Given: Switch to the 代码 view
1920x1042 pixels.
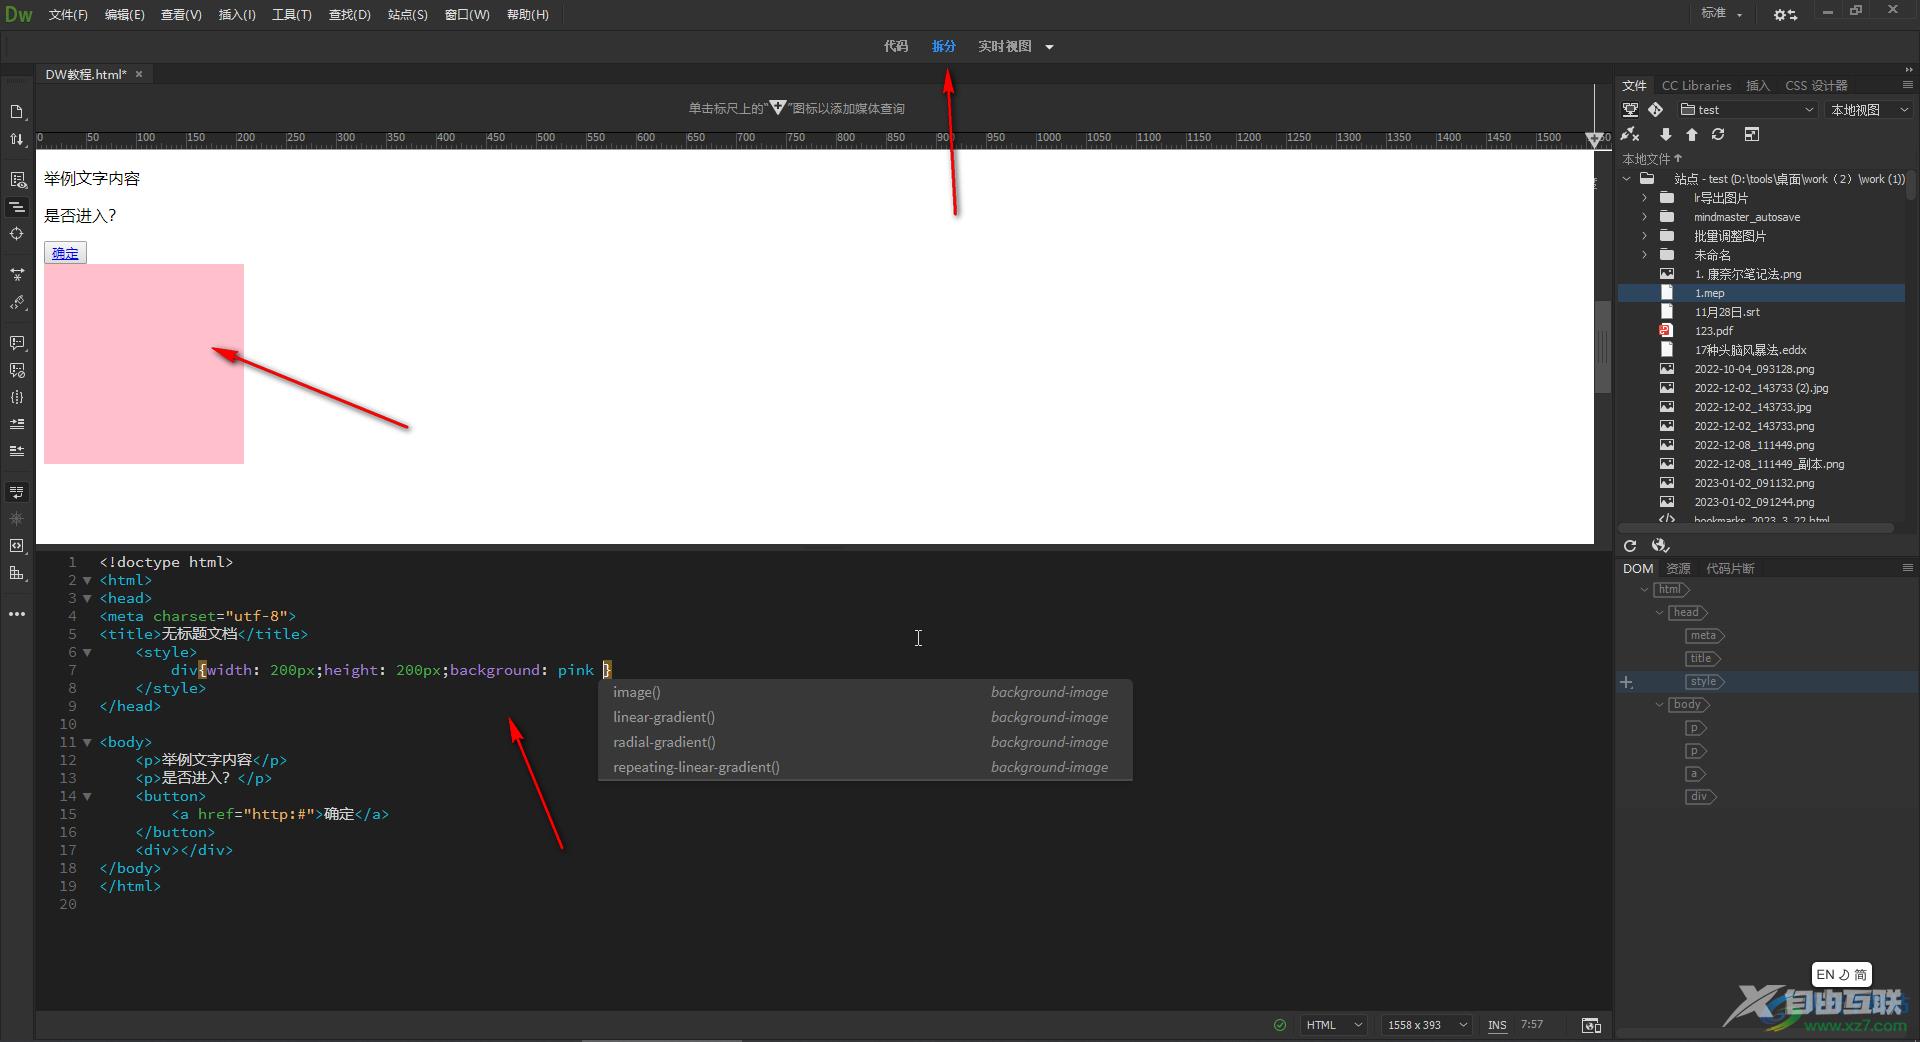Looking at the screenshot, I should 896,46.
